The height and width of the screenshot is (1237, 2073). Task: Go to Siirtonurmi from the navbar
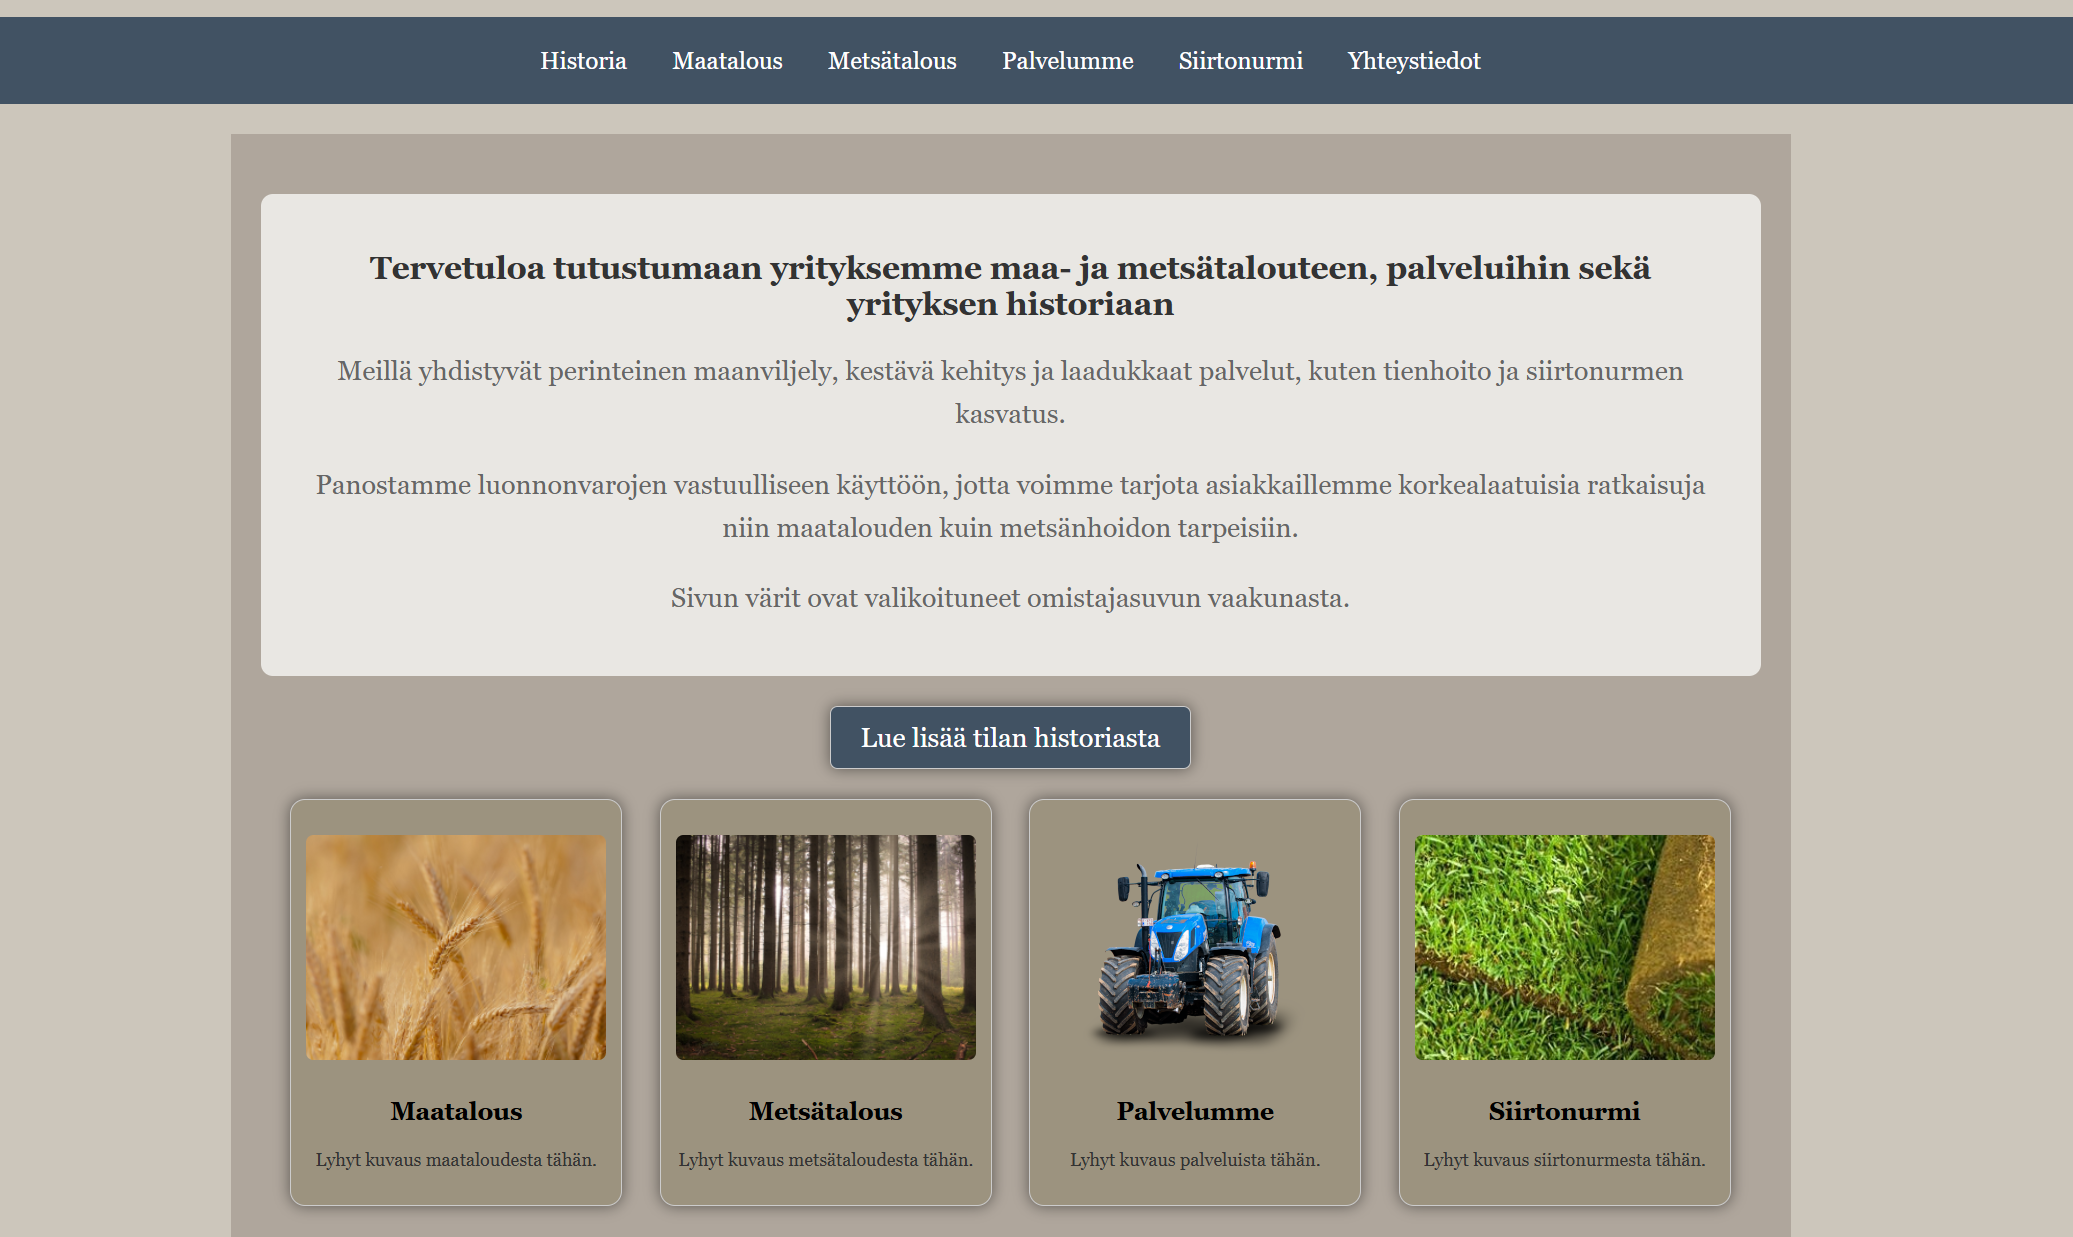point(1240,61)
